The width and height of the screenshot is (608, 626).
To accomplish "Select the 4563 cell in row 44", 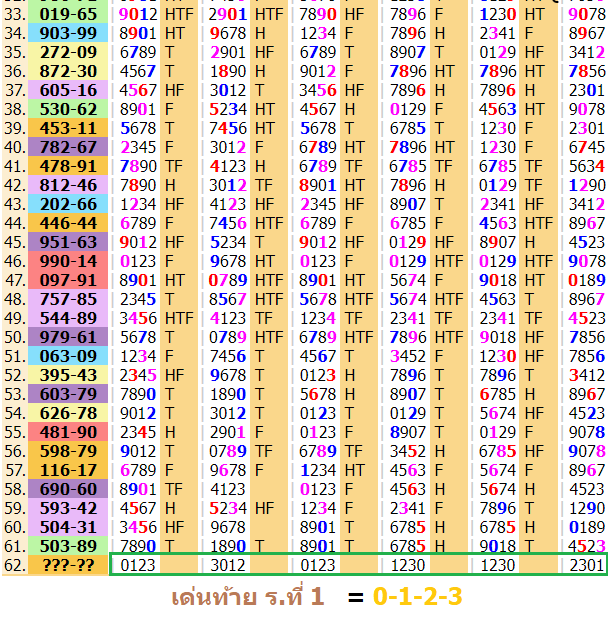I will (497, 223).
